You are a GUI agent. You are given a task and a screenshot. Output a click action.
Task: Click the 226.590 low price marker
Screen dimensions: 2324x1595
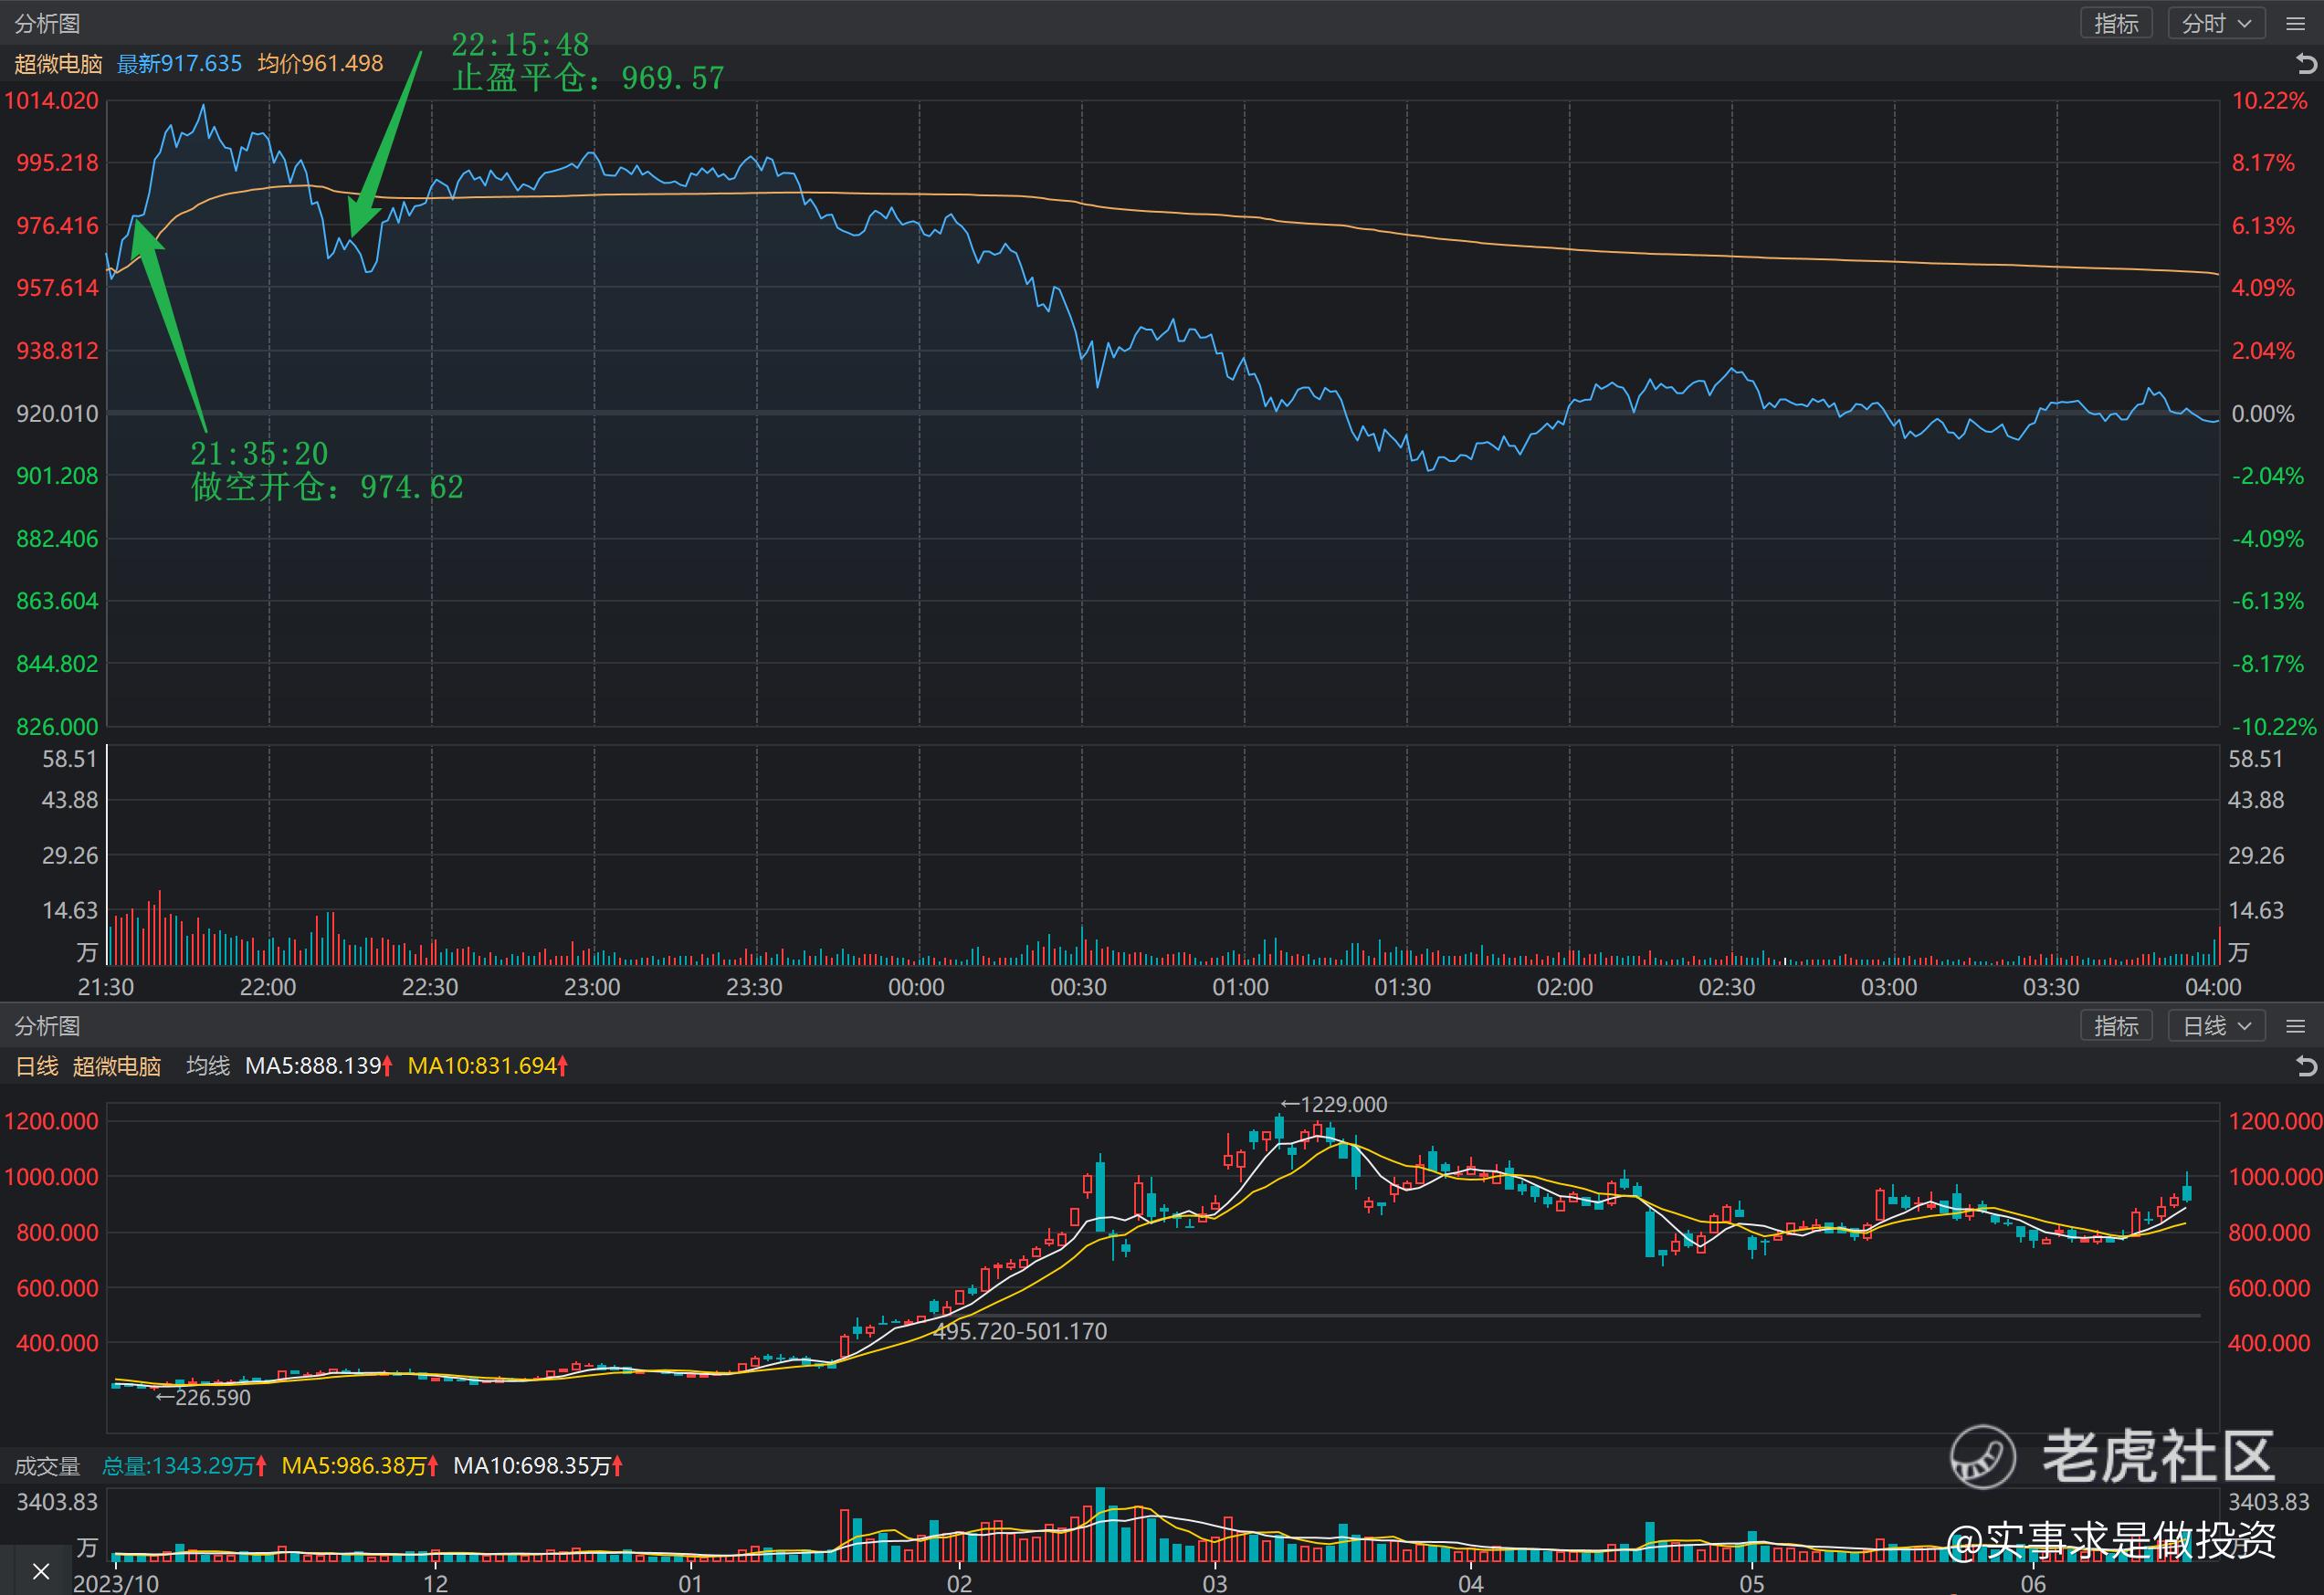203,1397
